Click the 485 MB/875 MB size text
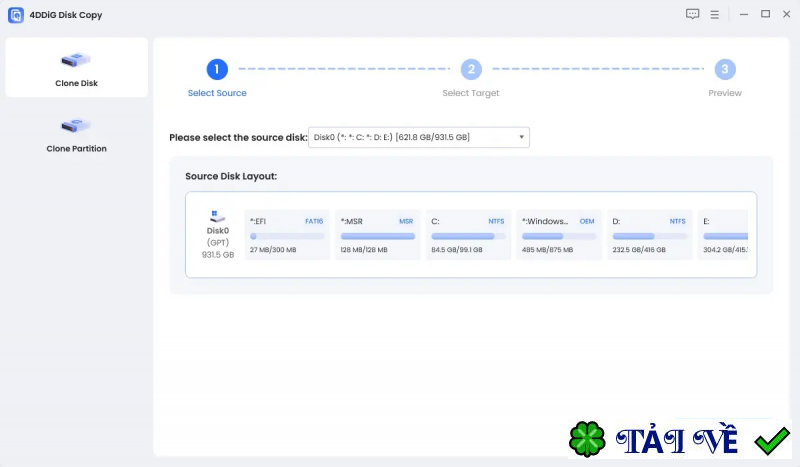Image resolution: width=800 pixels, height=467 pixels. pyautogui.click(x=547, y=250)
